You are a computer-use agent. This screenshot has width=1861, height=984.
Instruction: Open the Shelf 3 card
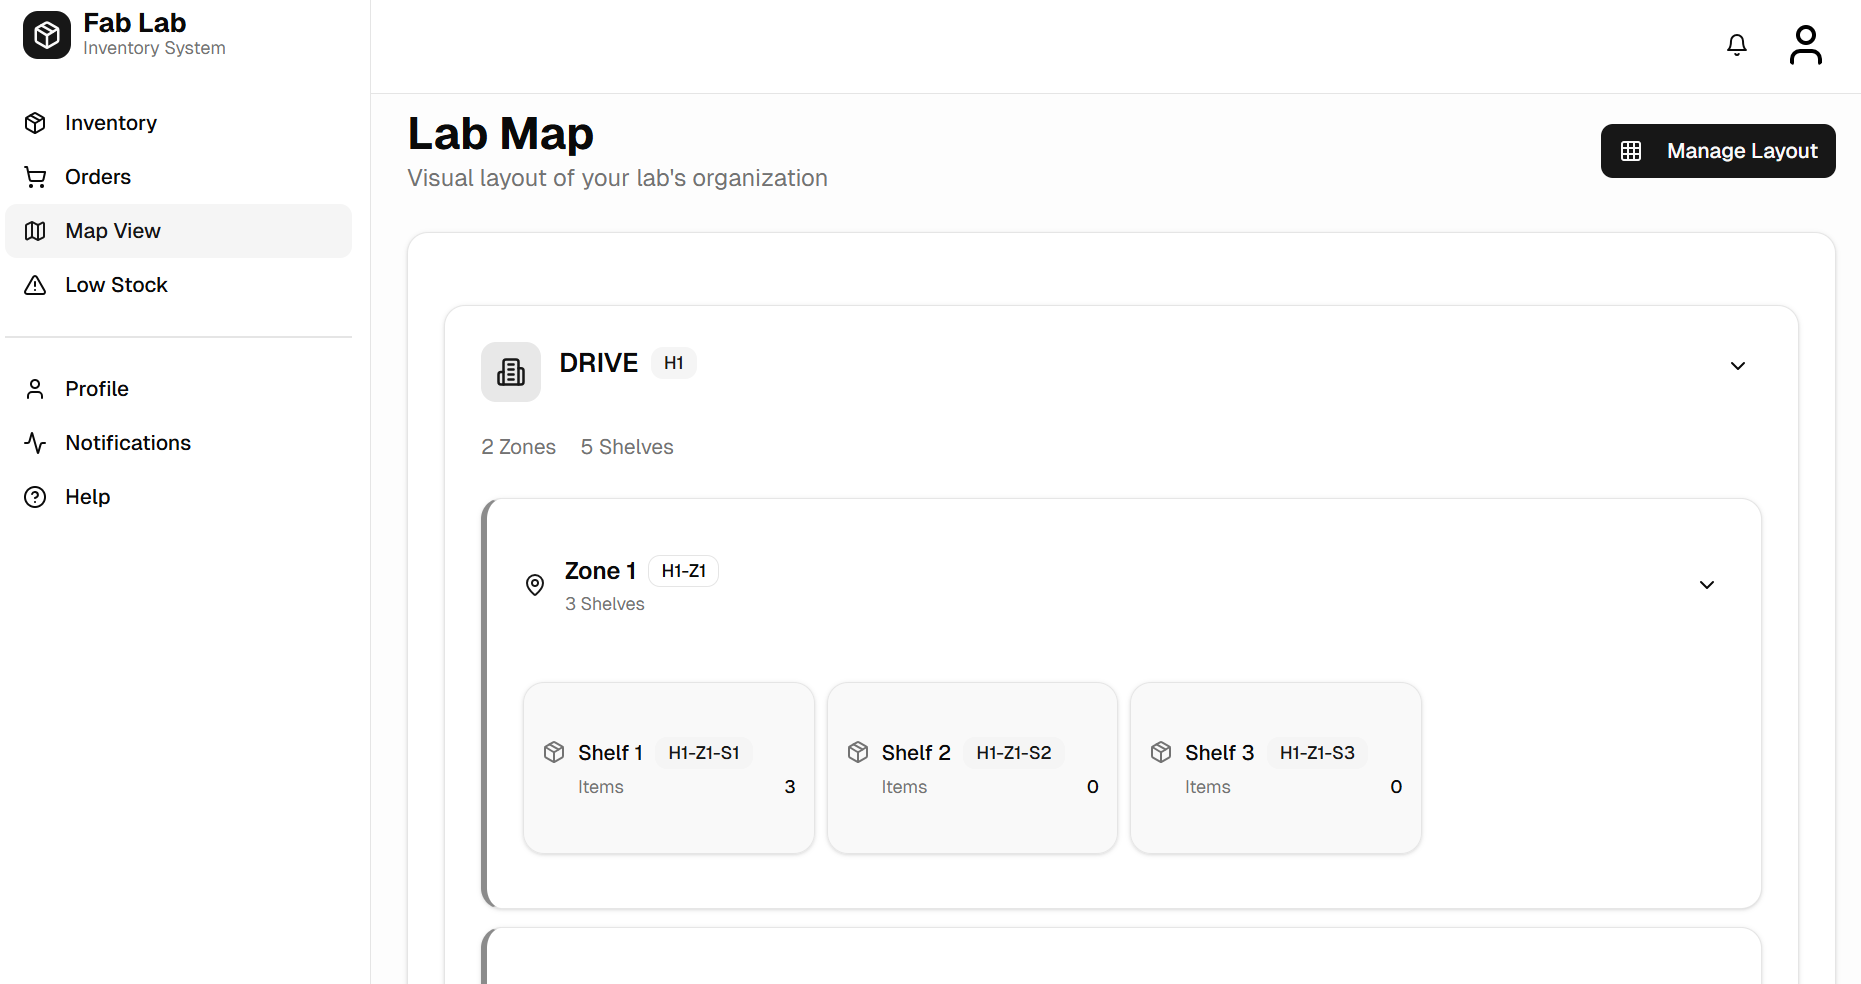(1276, 768)
